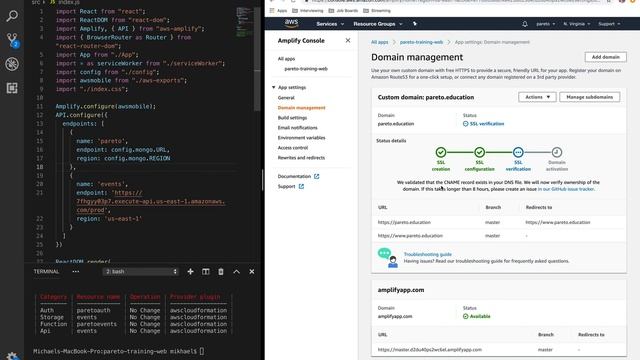Image resolution: width=640 pixels, height=360 pixels.
Task: Open https://www.pareto.education URL in first column
Action: [x=410, y=236]
